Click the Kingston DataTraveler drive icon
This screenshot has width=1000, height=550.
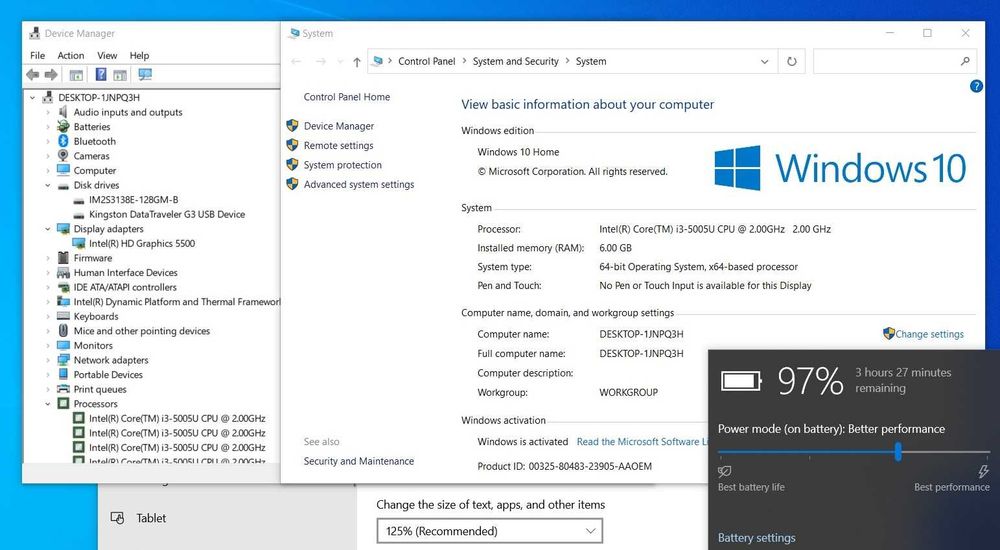78,214
